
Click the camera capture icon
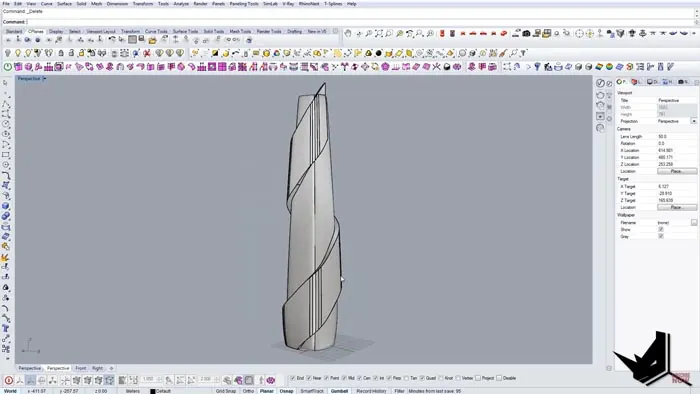tap(526, 33)
